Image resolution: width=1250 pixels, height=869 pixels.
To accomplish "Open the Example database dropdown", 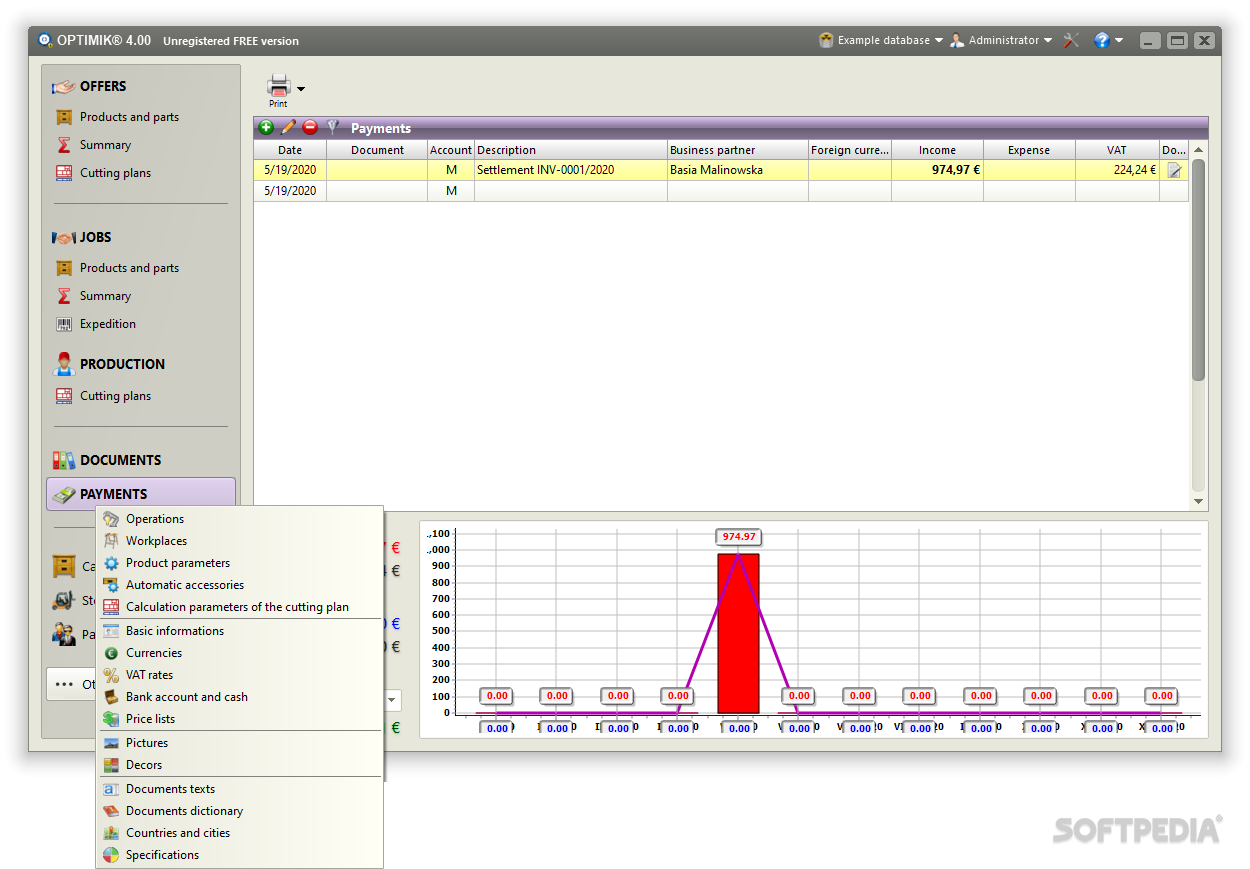I will click(x=881, y=40).
